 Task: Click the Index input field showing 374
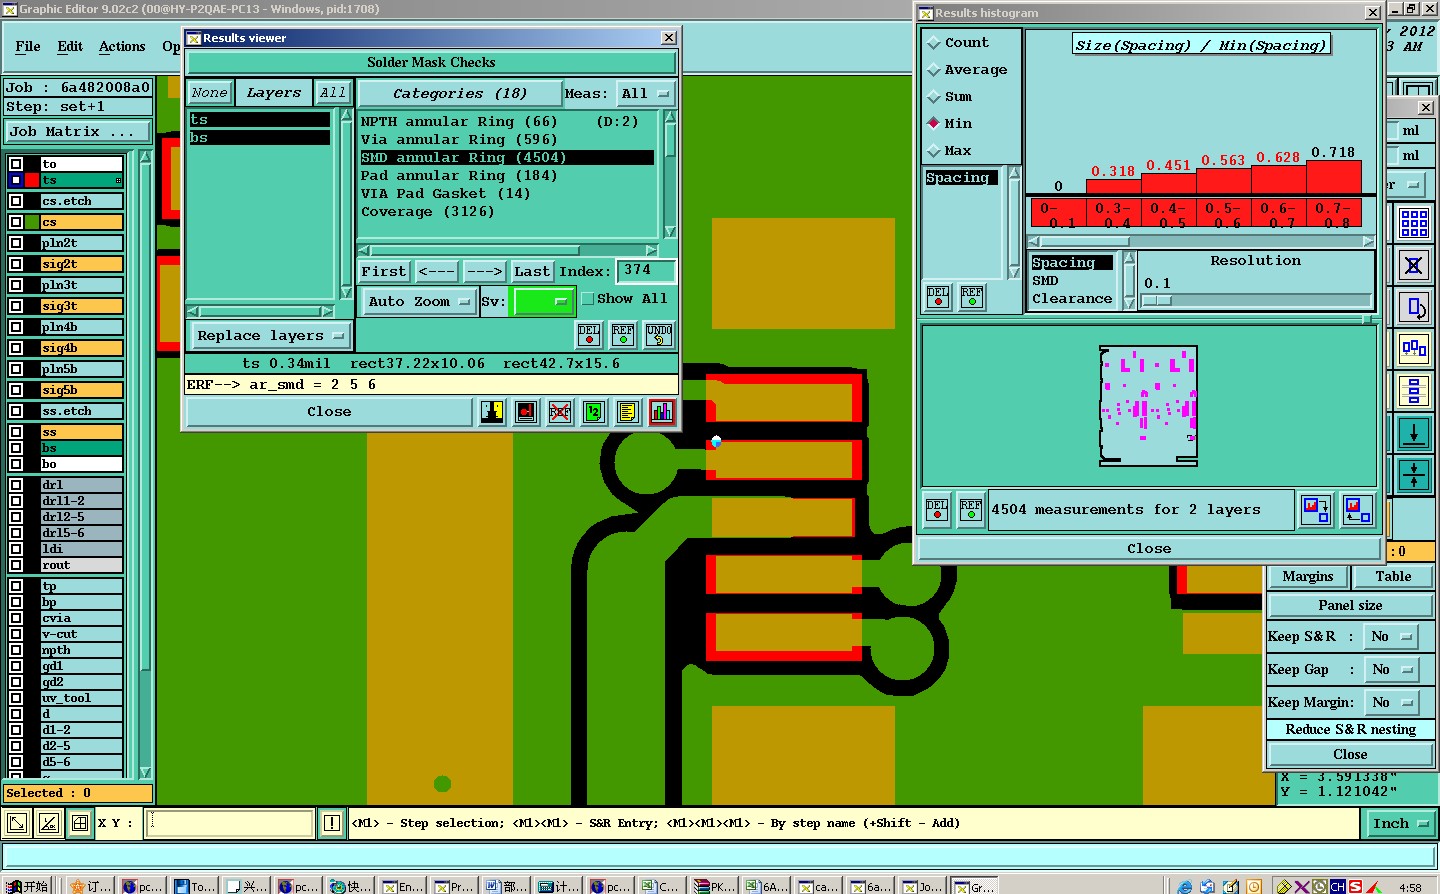[645, 271]
